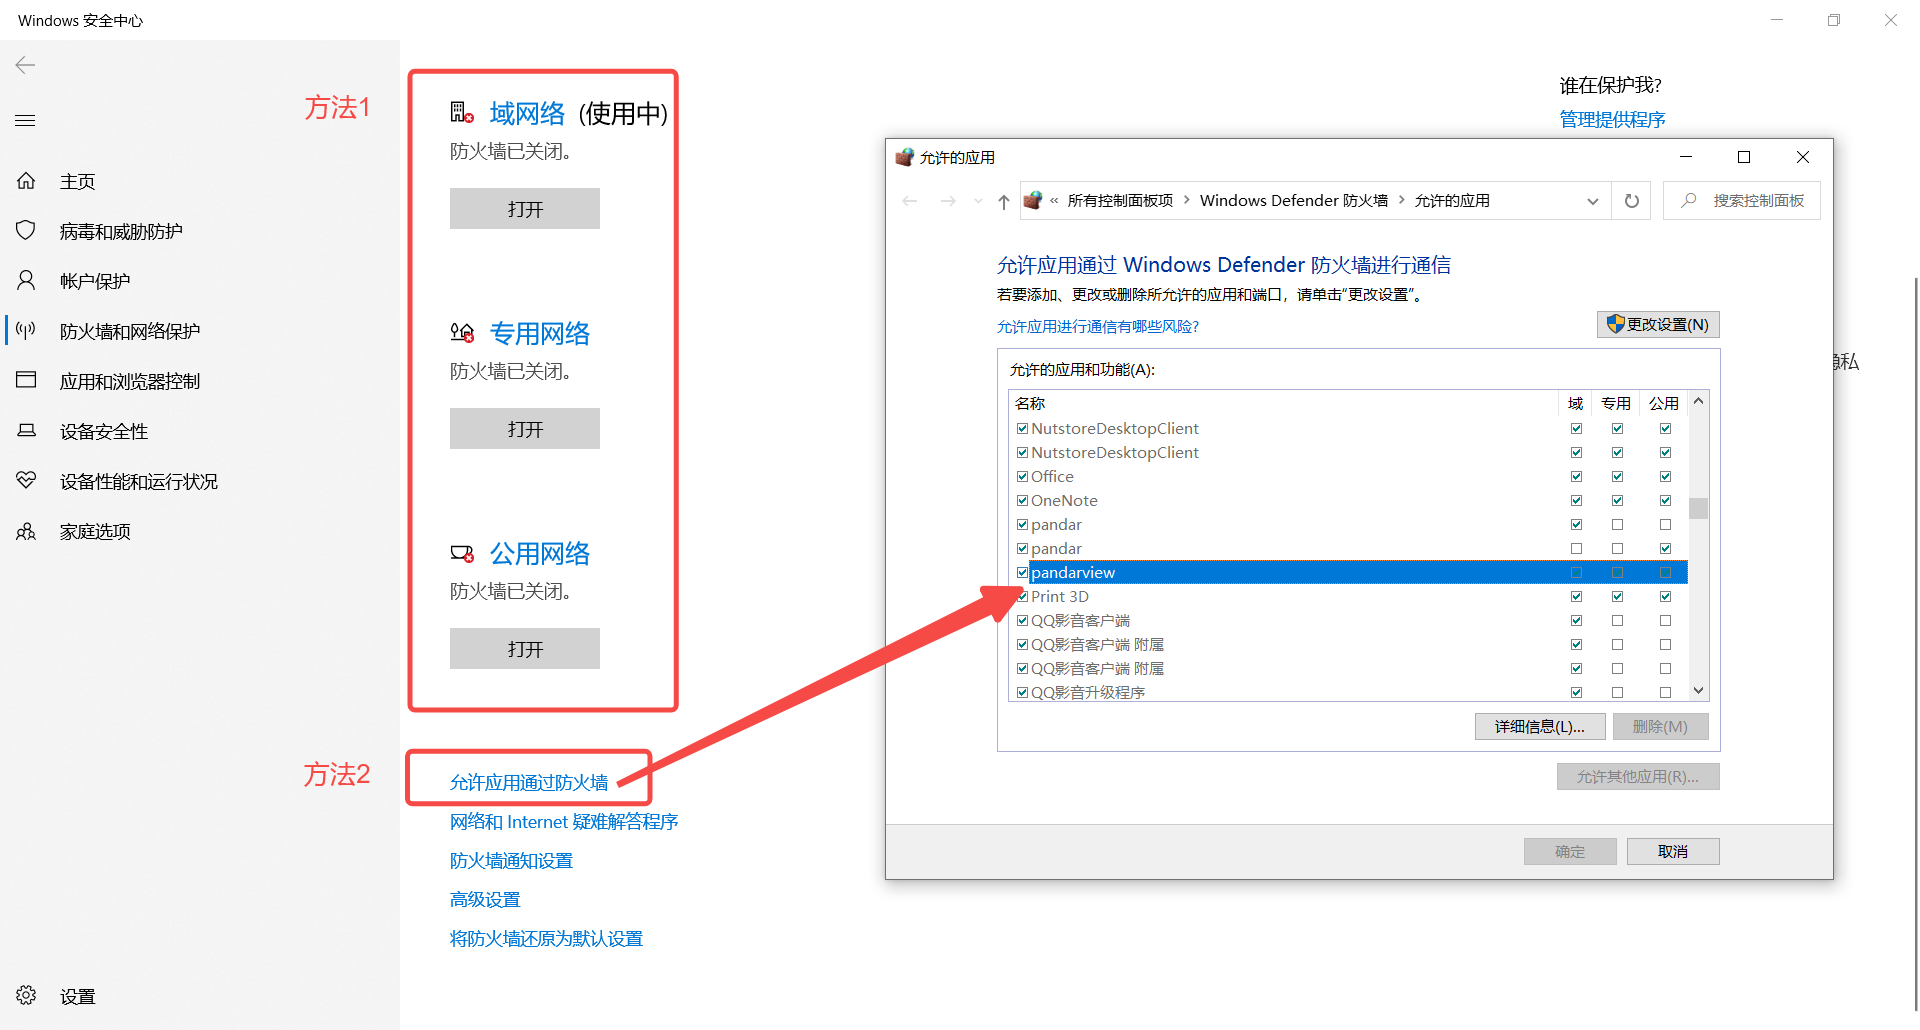Toggle Print 3D app checkbox
The image size is (1920, 1030).
[x=1023, y=597]
